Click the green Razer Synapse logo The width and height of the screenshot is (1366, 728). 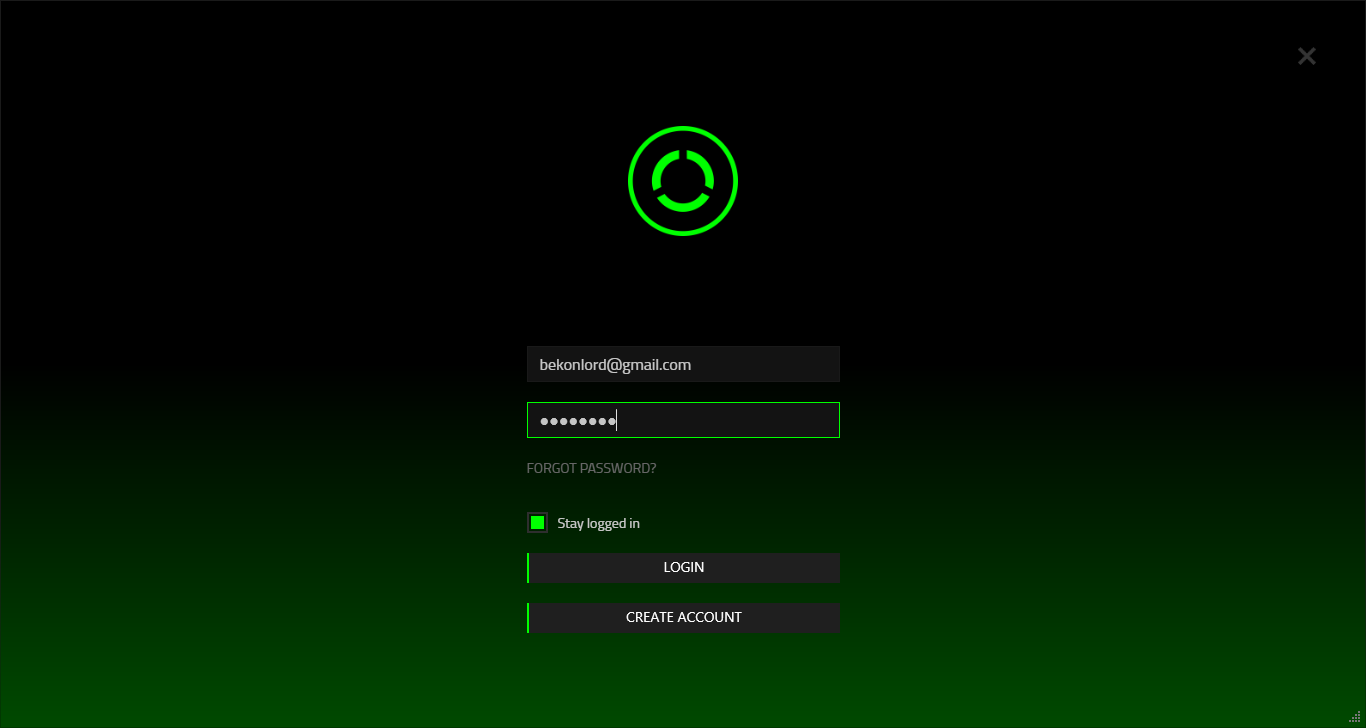pyautogui.click(x=683, y=181)
